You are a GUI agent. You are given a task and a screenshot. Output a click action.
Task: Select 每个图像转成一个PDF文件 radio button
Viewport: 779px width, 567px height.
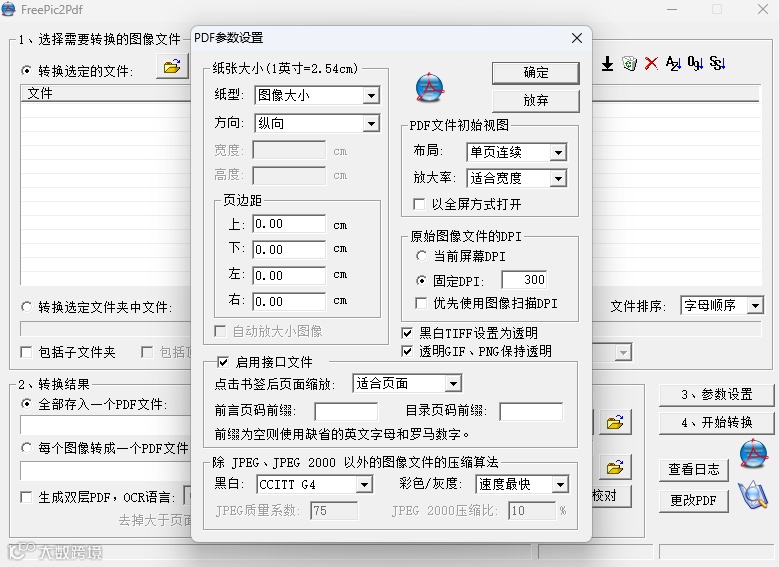pyautogui.click(x=26, y=448)
